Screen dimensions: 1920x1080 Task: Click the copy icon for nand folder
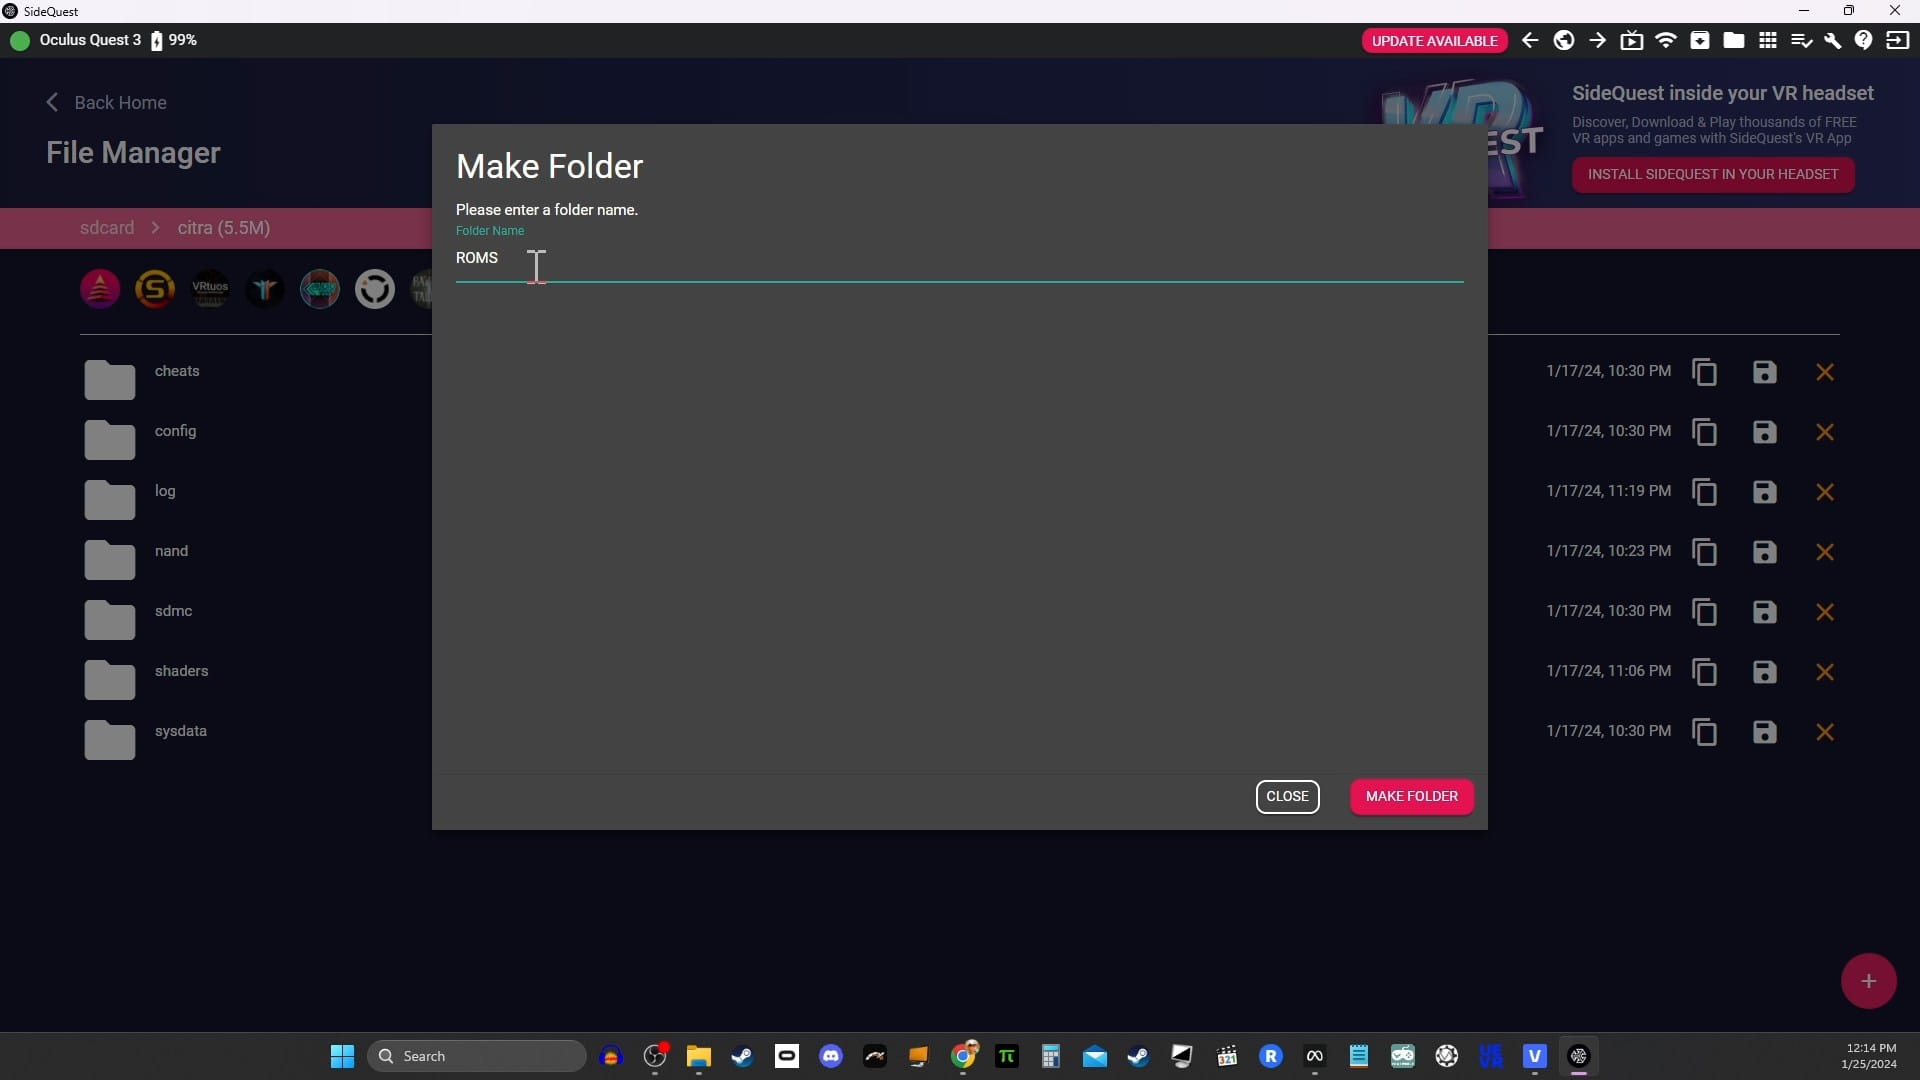(1705, 552)
